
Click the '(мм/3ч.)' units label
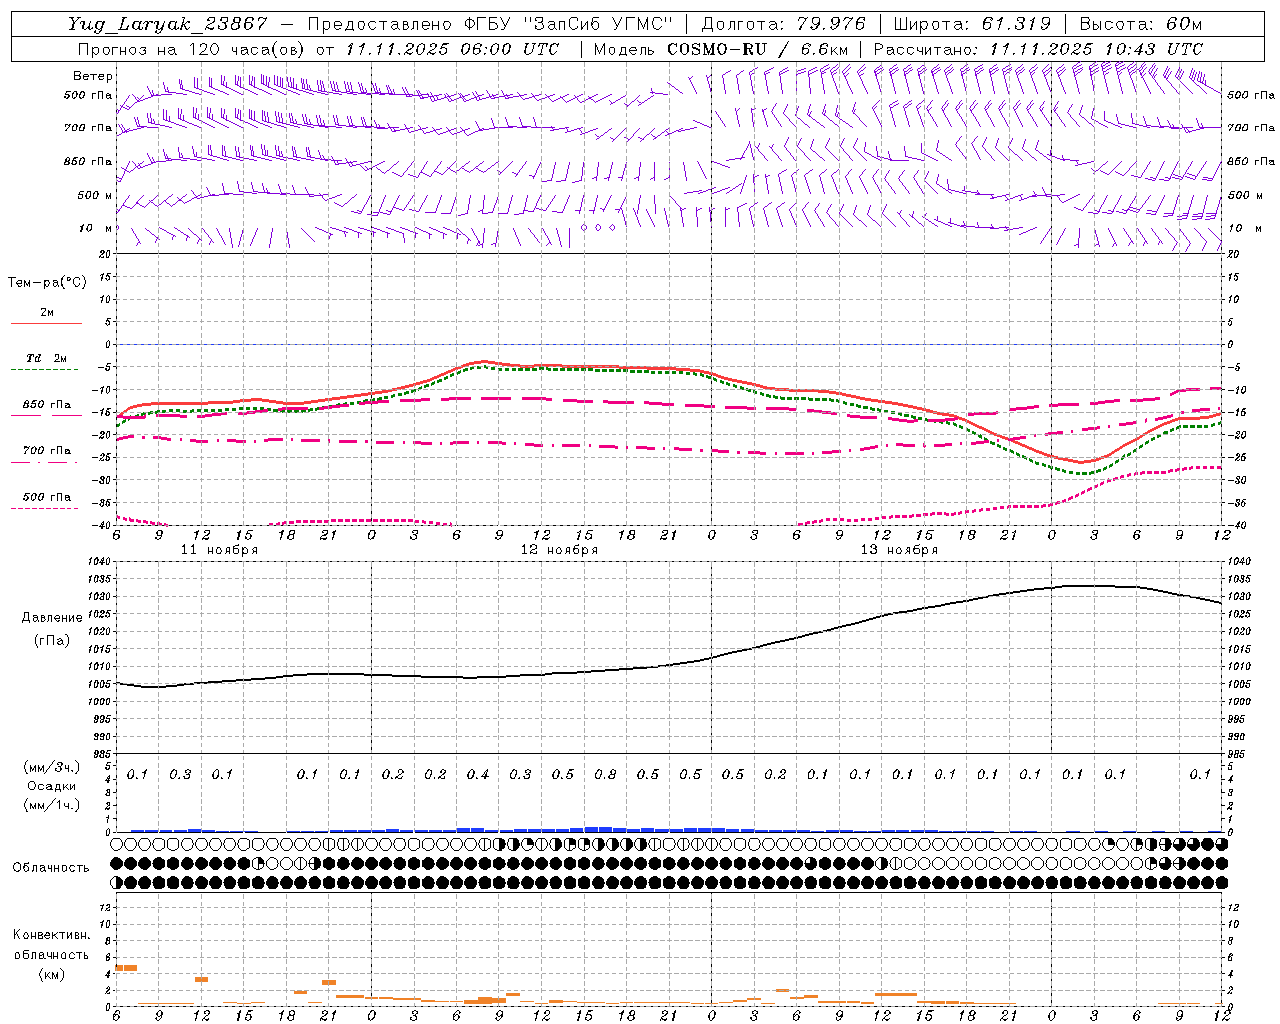point(51,767)
